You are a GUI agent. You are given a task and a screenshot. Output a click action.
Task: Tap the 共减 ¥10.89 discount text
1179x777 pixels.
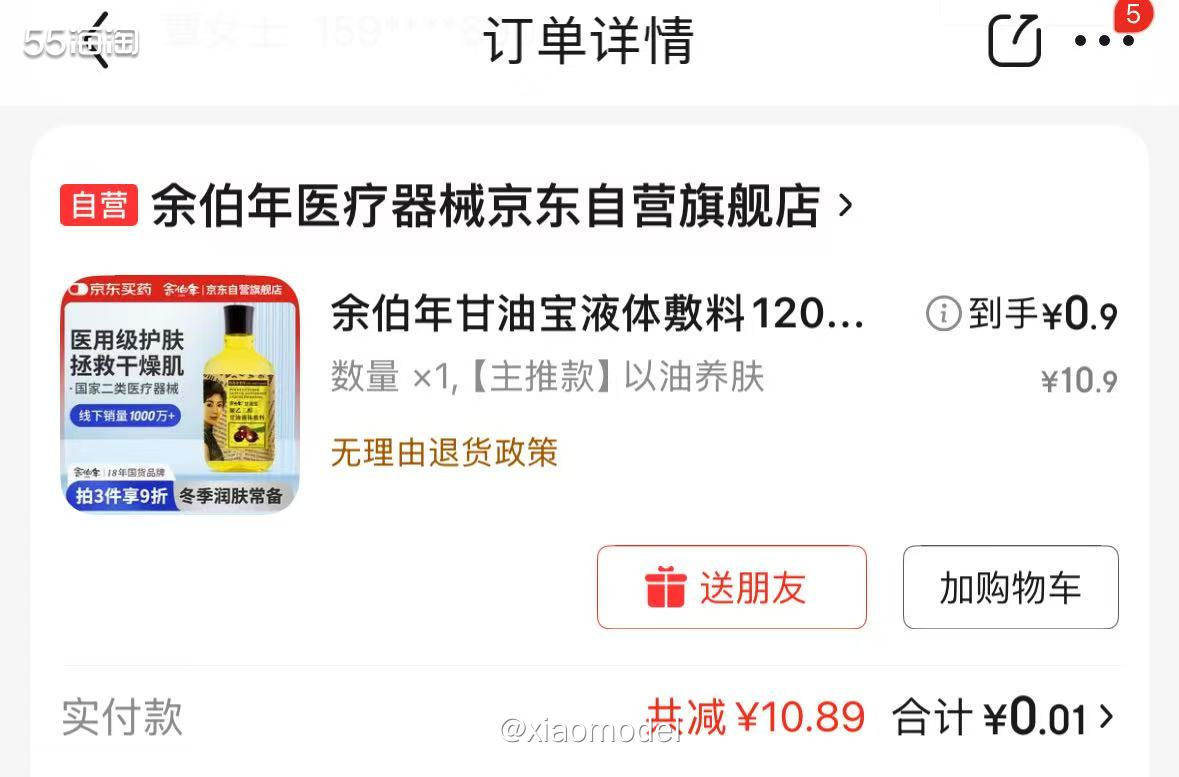pos(756,716)
